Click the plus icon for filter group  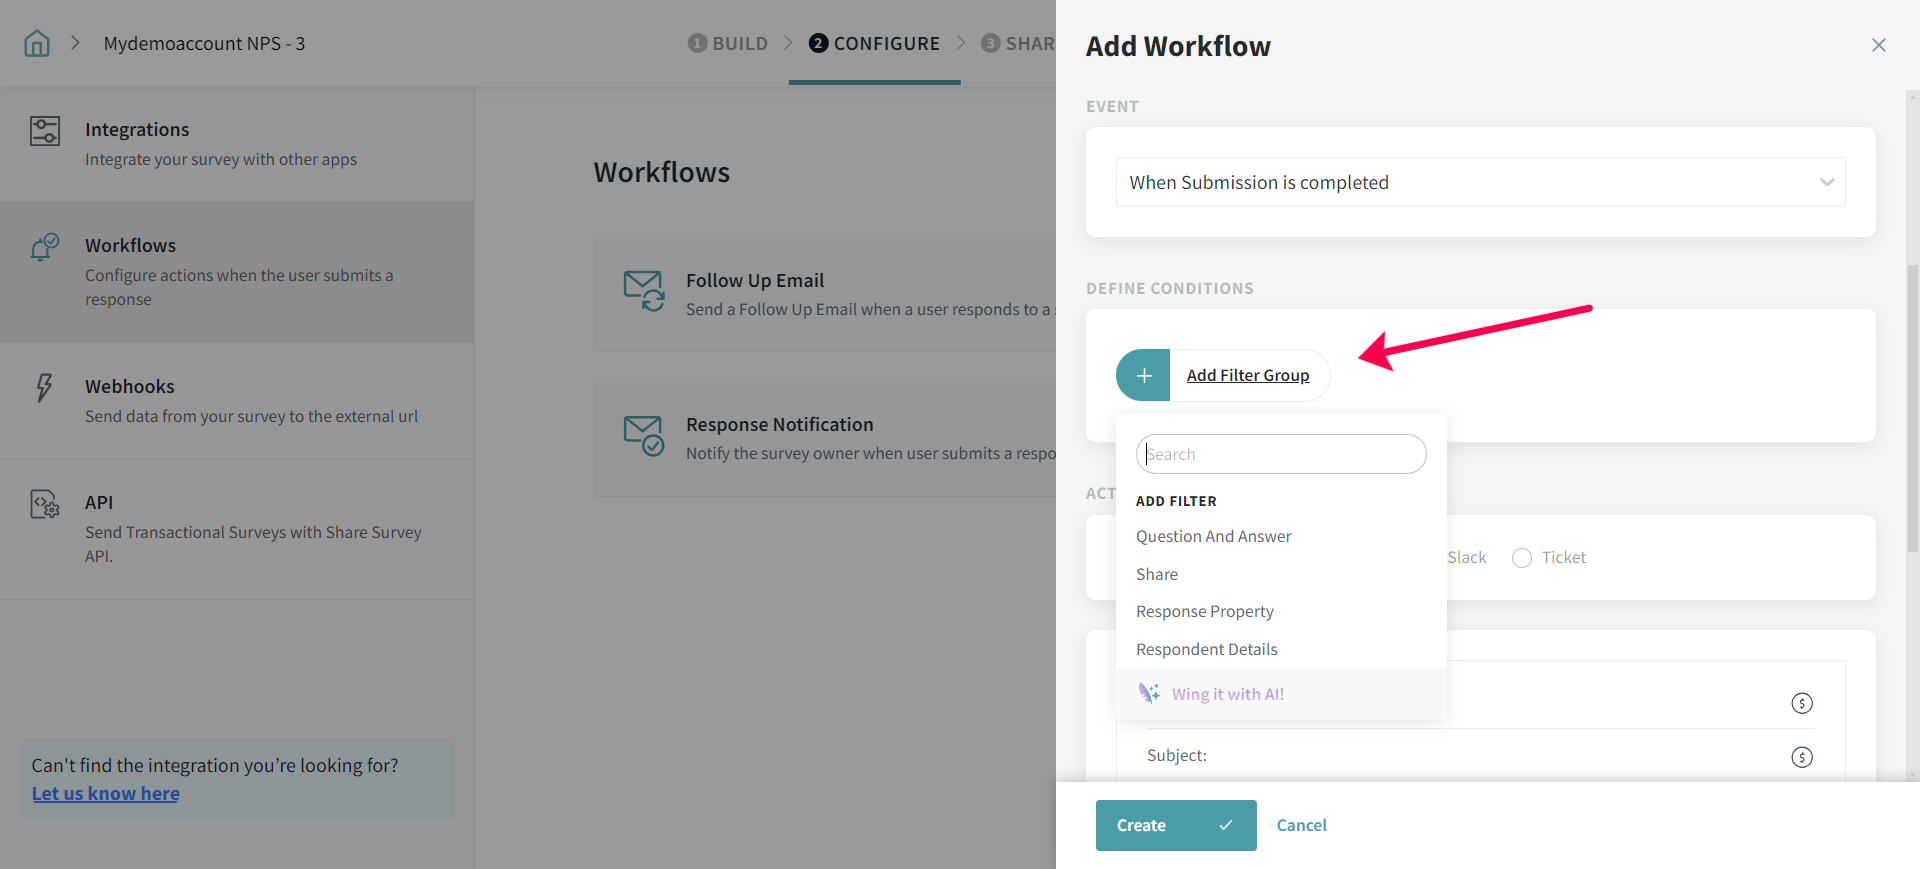1144,375
